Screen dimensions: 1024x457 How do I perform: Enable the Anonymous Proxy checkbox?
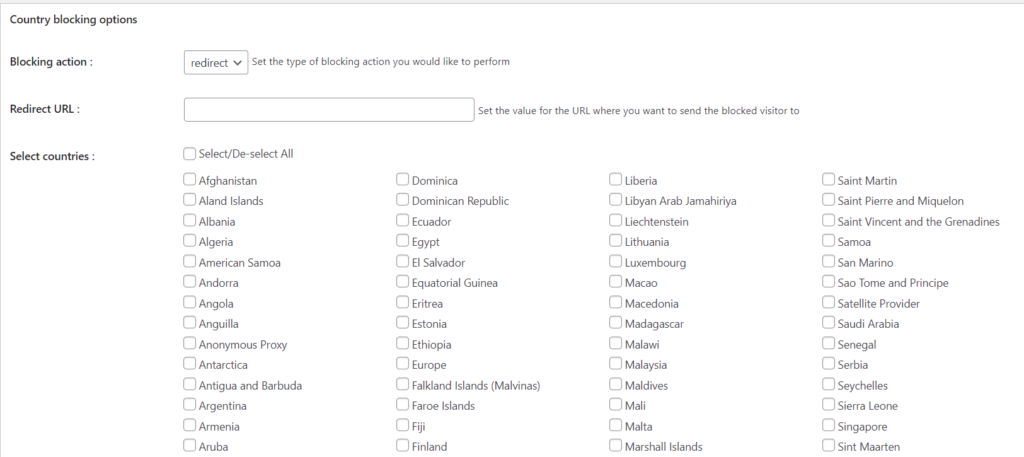190,344
